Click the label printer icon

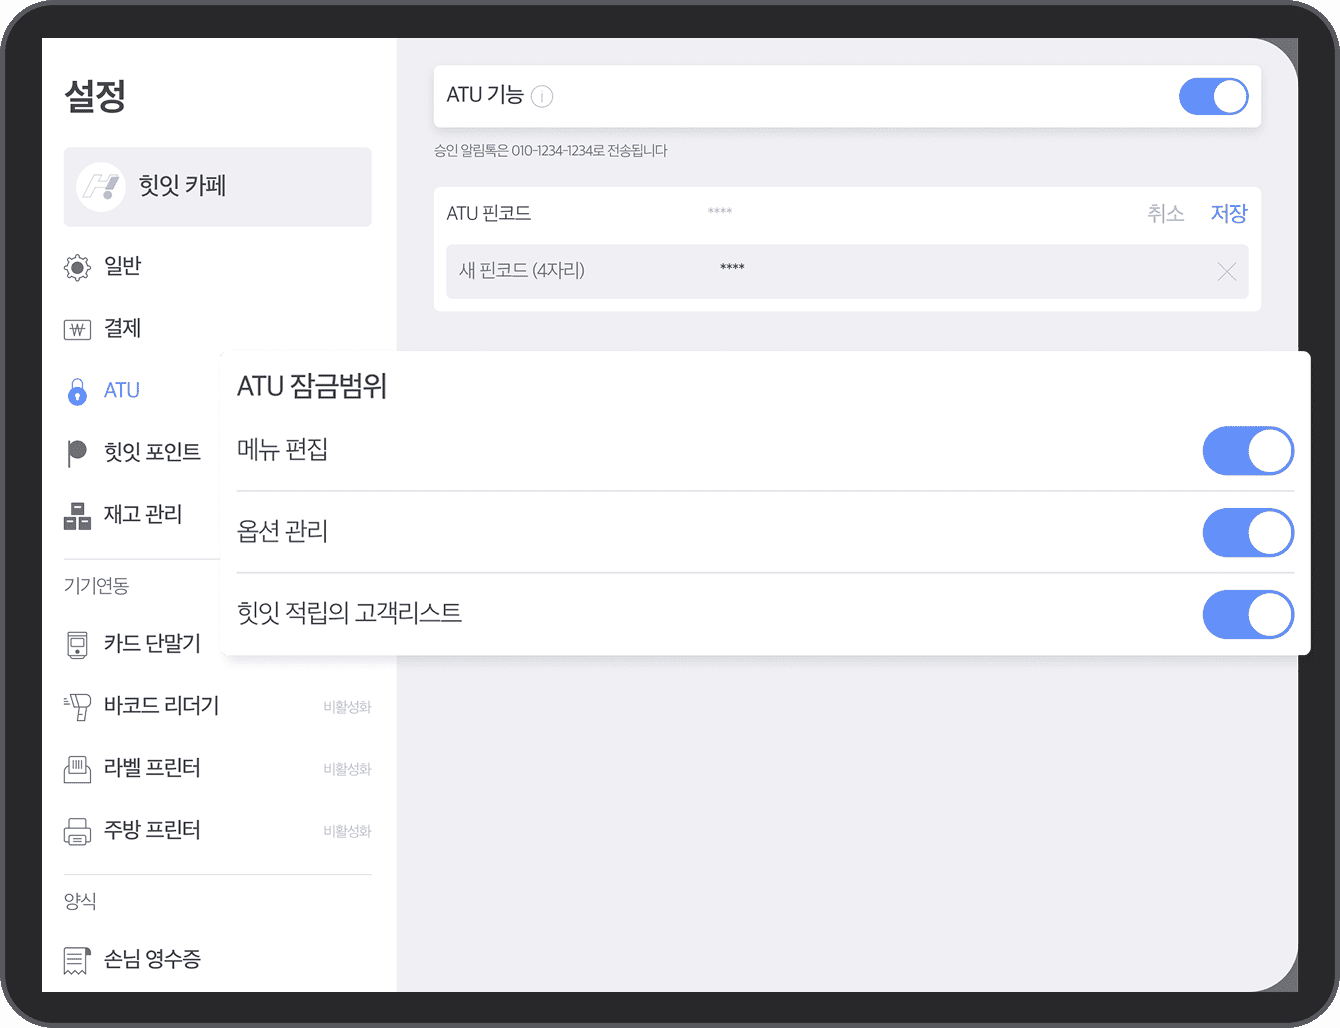(x=77, y=769)
